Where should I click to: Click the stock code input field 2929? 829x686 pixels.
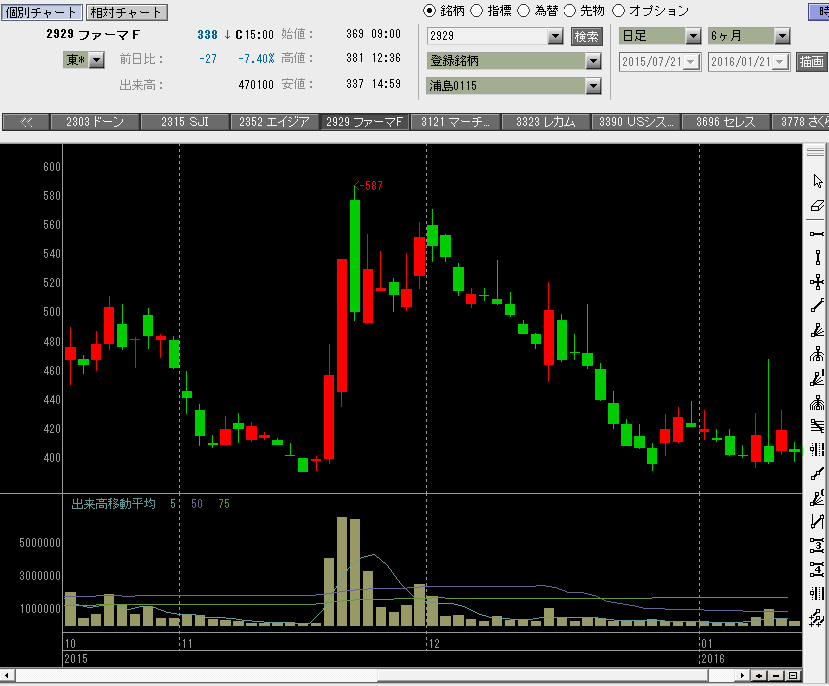pyautogui.click(x=487, y=36)
